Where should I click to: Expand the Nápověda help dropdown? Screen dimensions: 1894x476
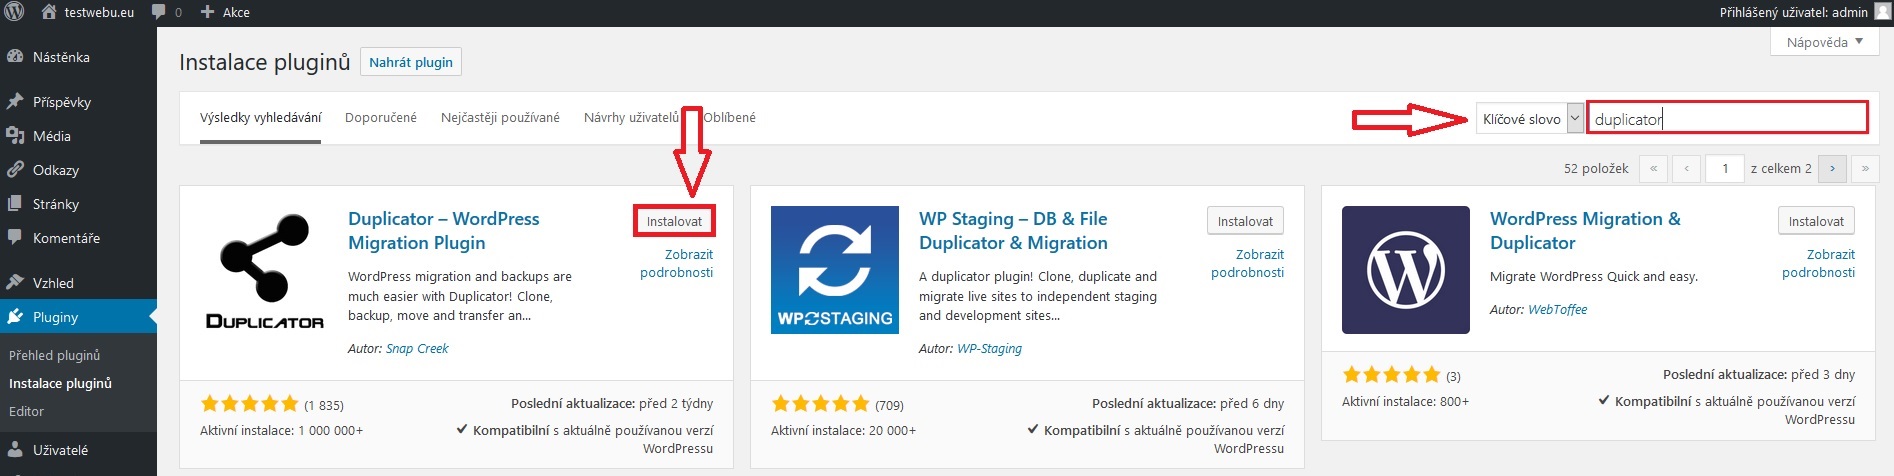pyautogui.click(x=1824, y=42)
